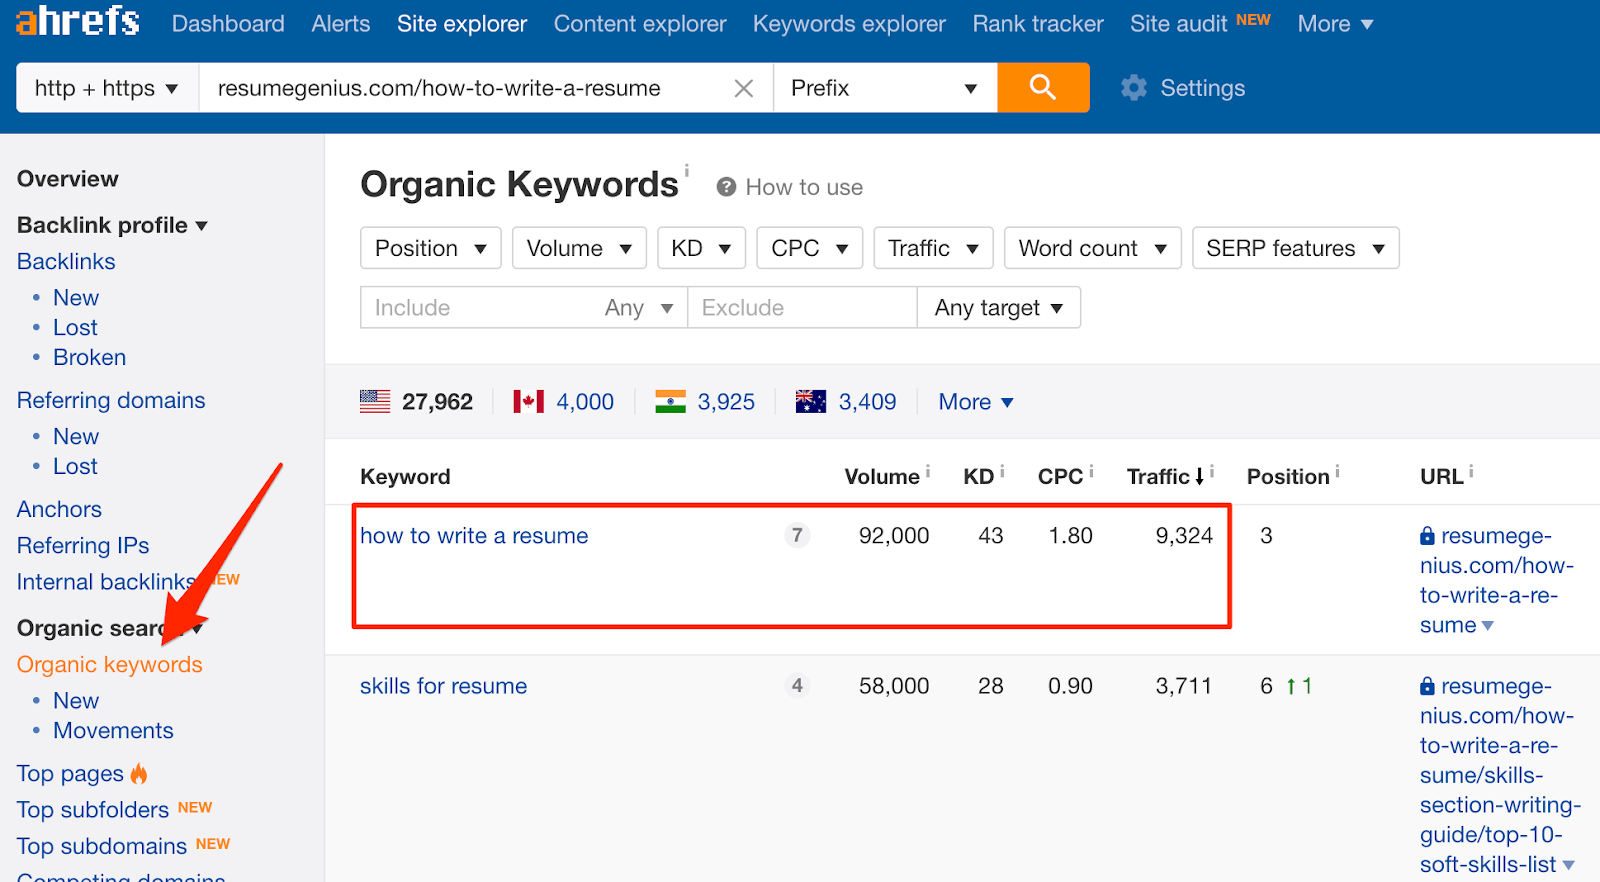Image resolution: width=1600 pixels, height=882 pixels.
Task: Click the info icon beside Position column
Action: tap(1337, 471)
